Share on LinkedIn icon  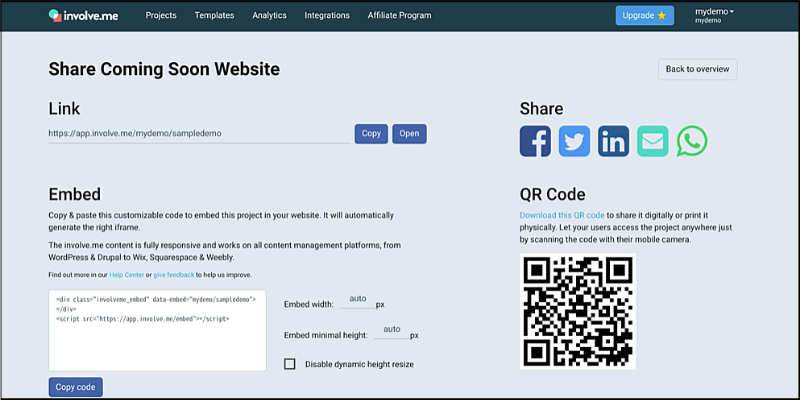pyautogui.click(x=613, y=141)
